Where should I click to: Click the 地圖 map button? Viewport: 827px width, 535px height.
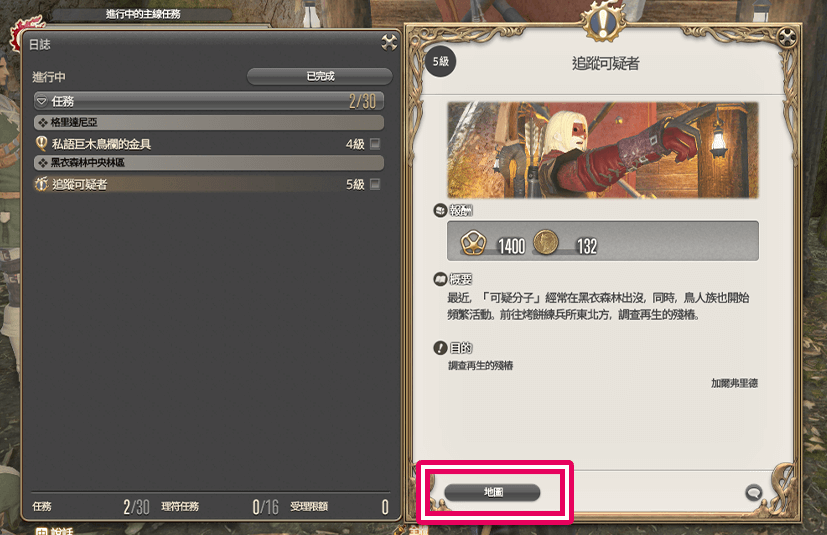coord(492,492)
